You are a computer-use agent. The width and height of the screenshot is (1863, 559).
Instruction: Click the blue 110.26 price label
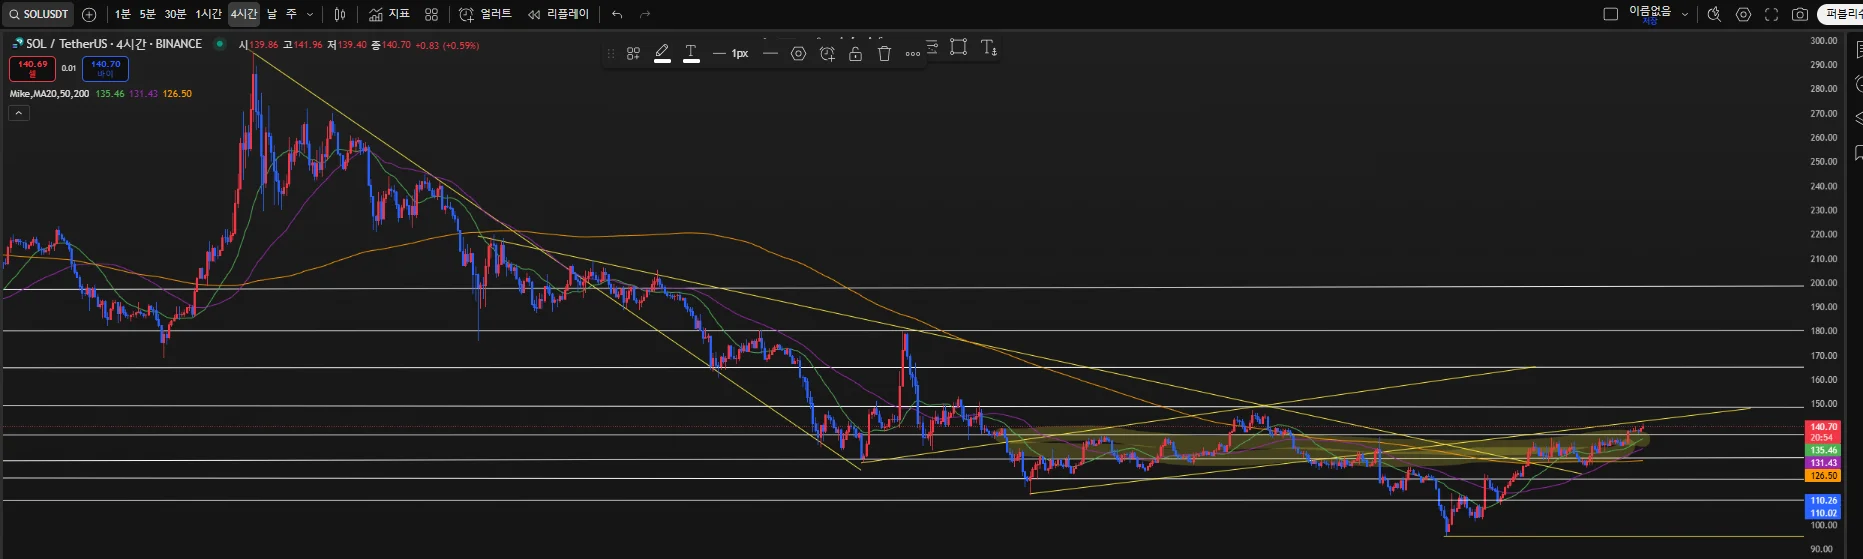tap(1824, 500)
